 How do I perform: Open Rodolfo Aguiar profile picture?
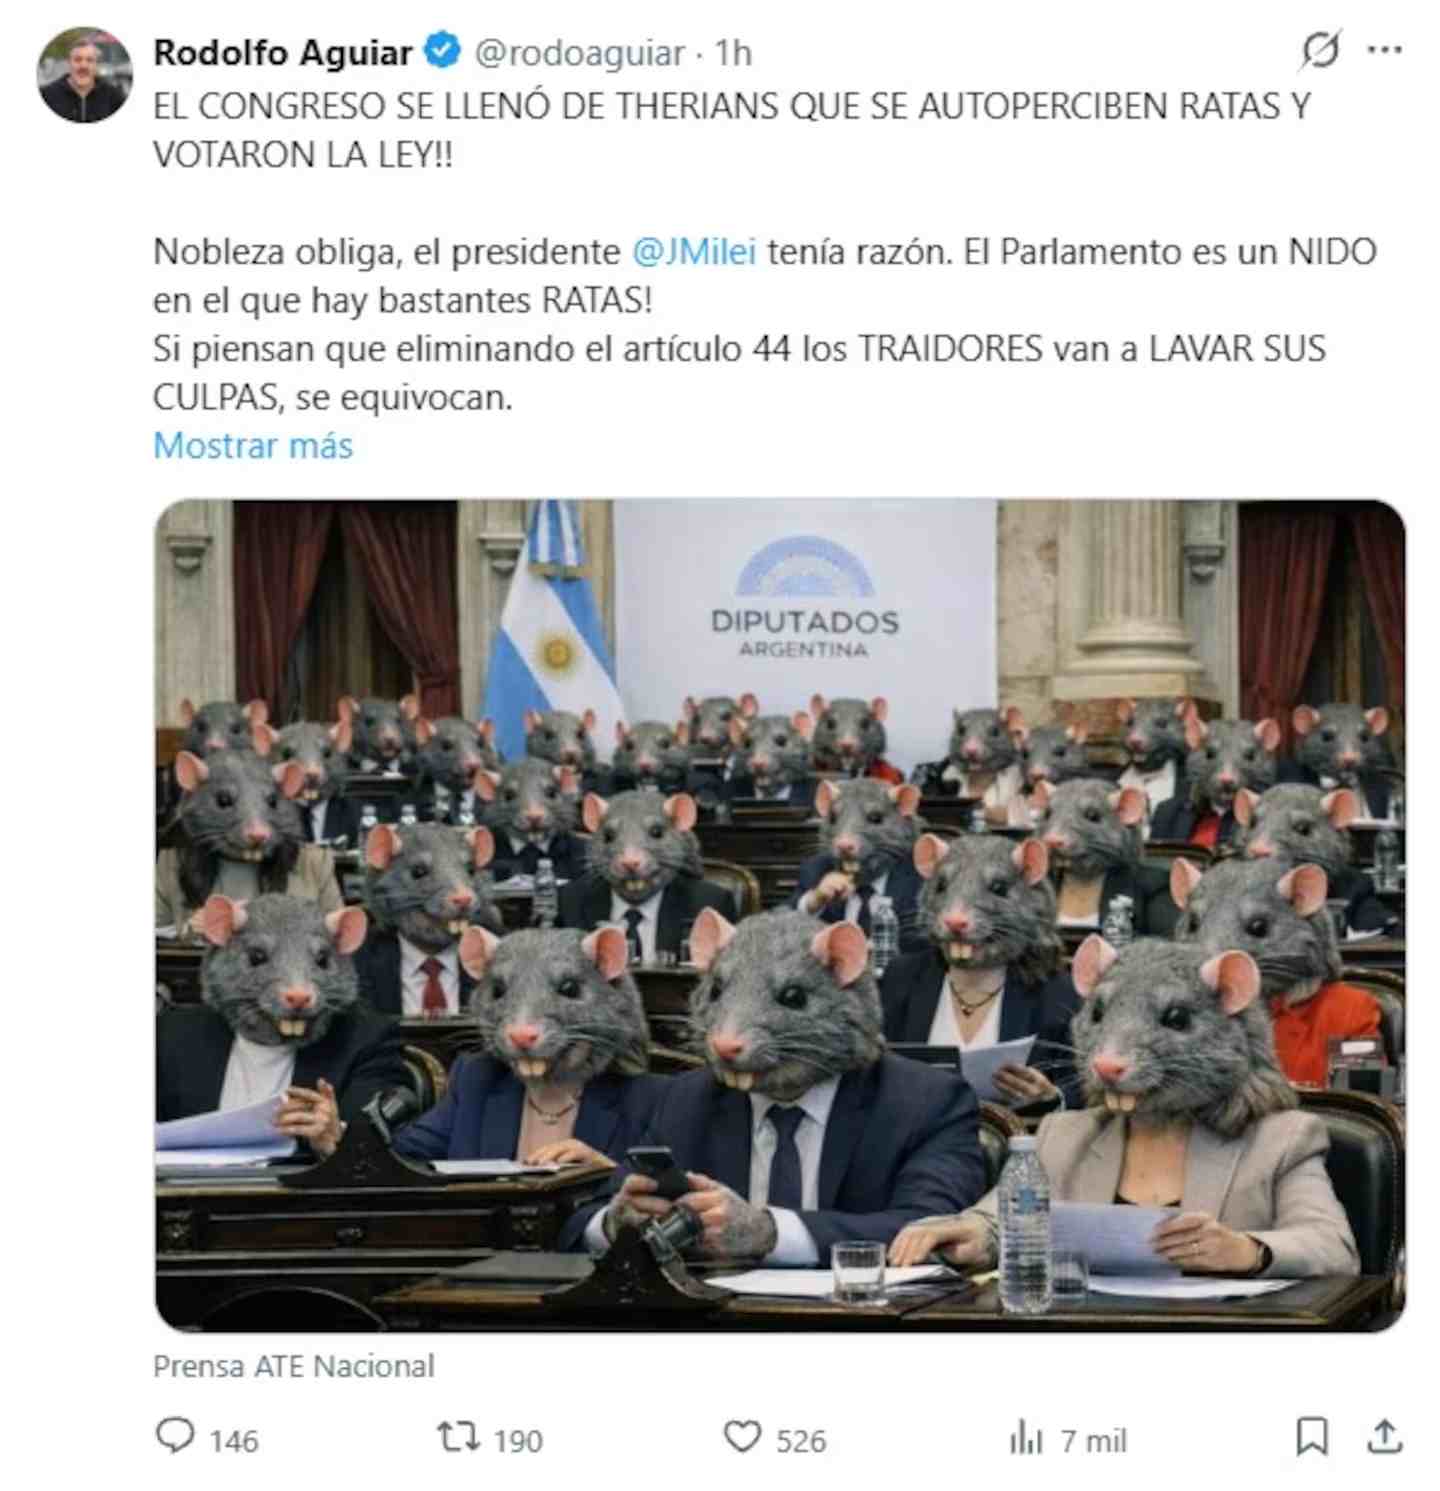click(x=85, y=75)
